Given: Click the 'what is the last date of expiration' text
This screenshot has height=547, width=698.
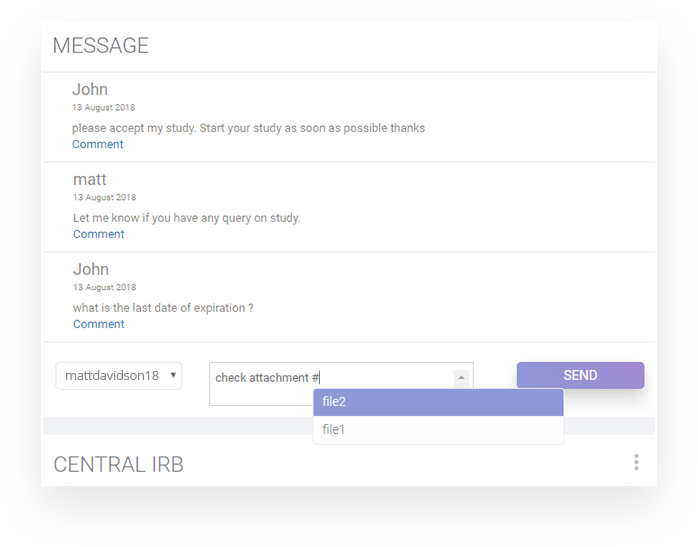Looking at the screenshot, I should coord(163,308).
